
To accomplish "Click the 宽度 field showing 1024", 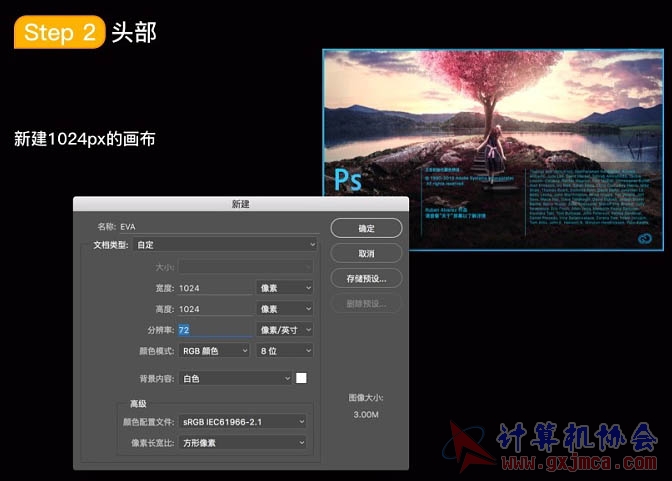I will click(215, 288).
